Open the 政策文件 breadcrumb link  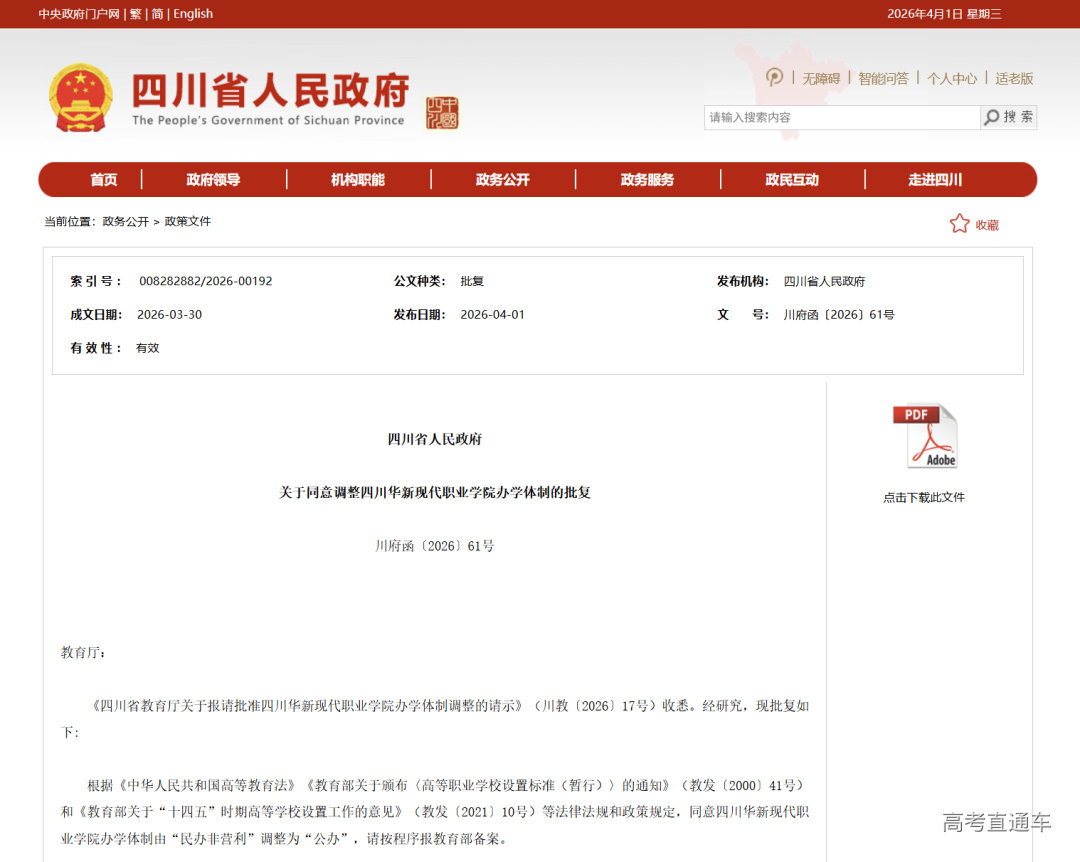(x=189, y=222)
